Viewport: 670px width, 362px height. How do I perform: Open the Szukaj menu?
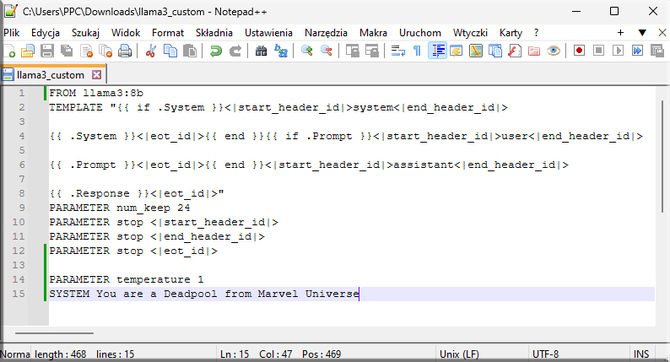click(85, 33)
